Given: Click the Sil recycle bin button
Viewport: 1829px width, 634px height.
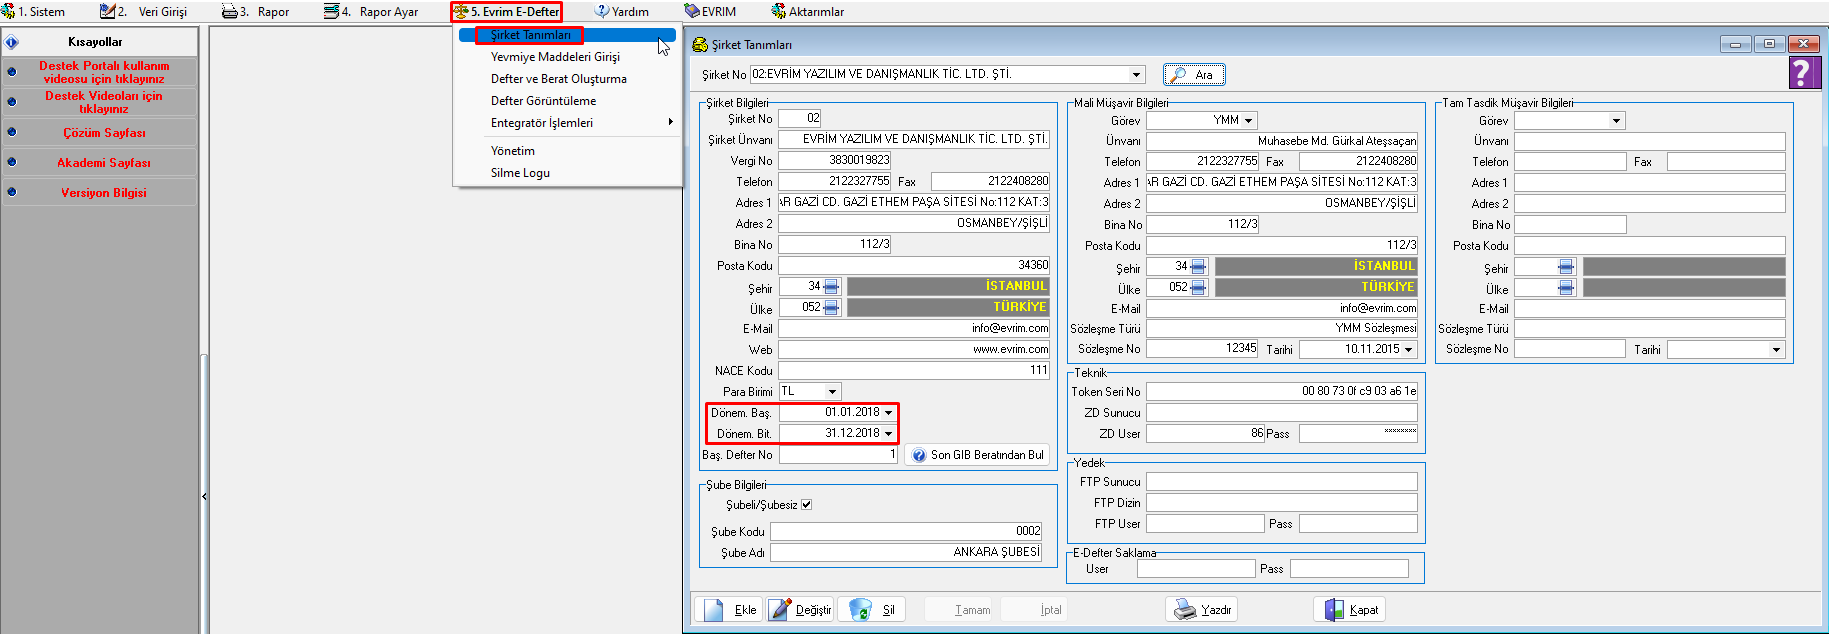Looking at the screenshot, I should [x=871, y=609].
